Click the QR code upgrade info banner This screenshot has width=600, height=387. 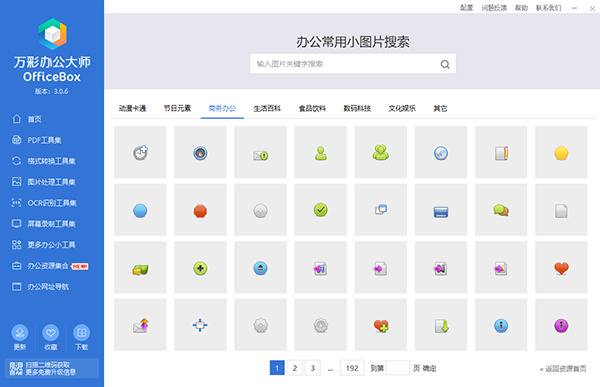point(51,368)
